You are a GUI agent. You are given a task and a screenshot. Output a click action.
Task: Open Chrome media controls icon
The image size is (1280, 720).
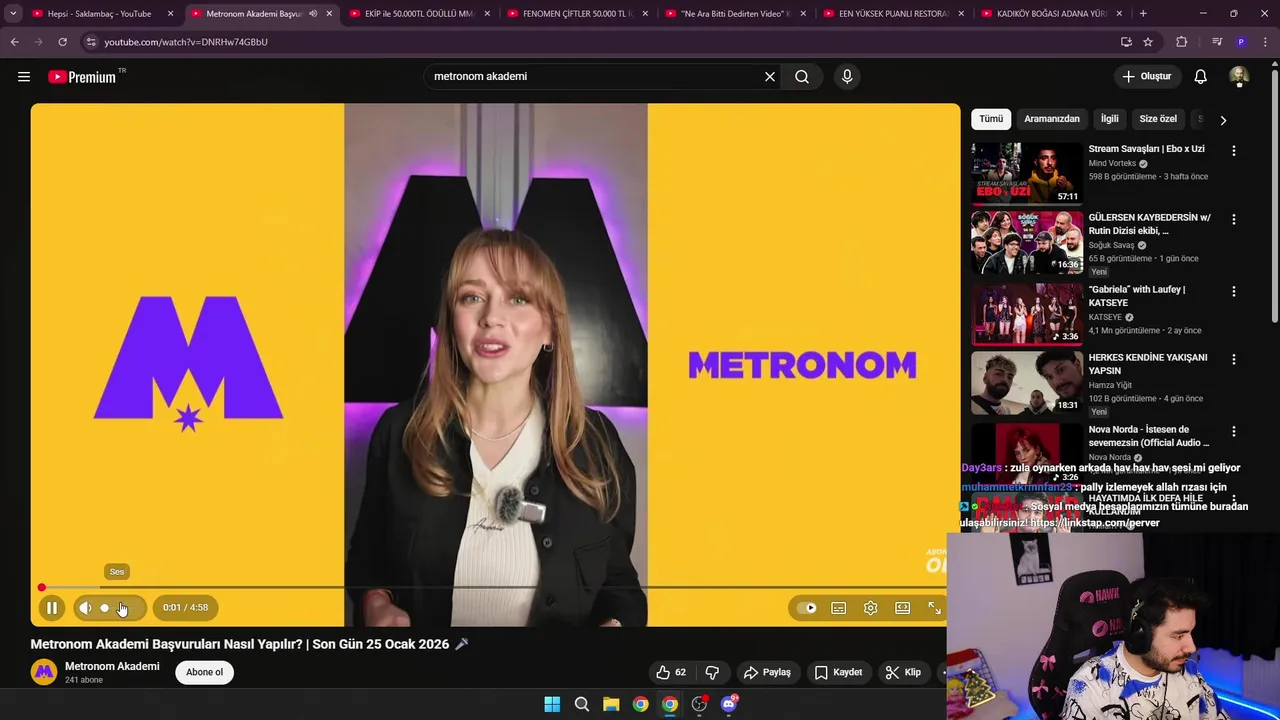tap(1217, 42)
